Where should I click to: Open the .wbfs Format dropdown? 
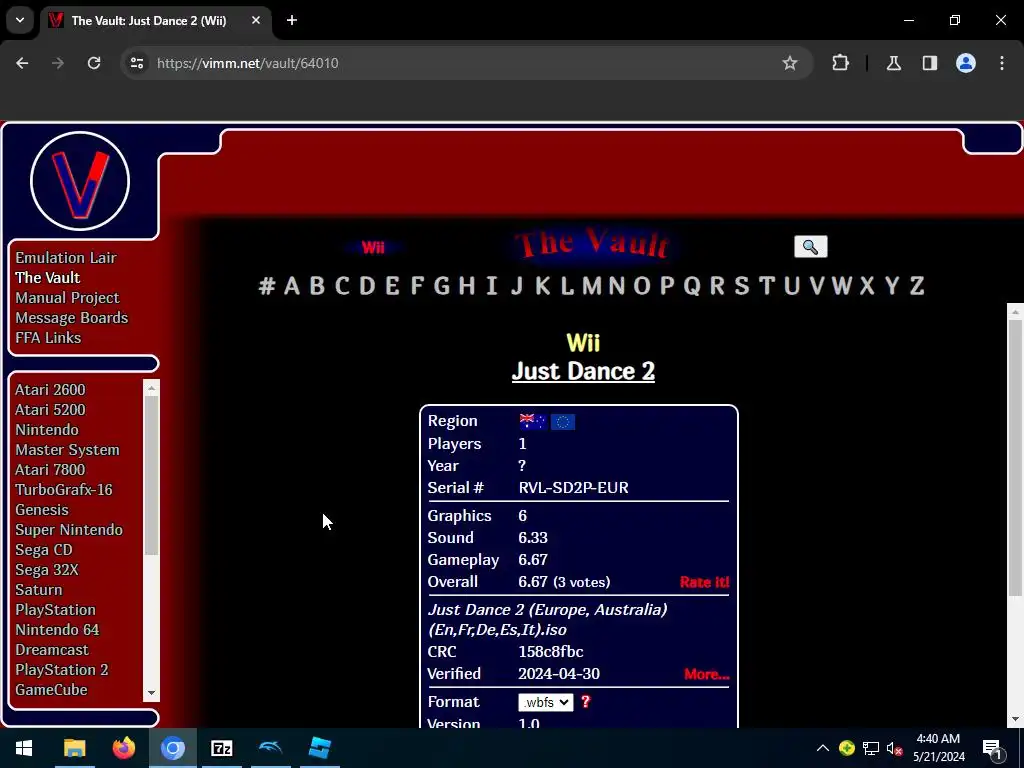(545, 702)
